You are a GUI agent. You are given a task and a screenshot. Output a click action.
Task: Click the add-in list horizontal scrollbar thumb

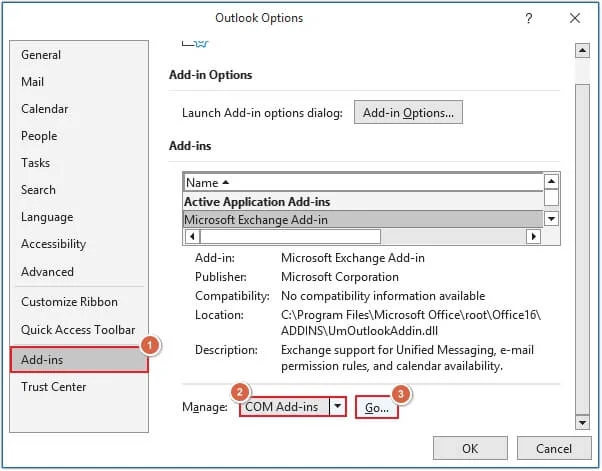(x=290, y=236)
